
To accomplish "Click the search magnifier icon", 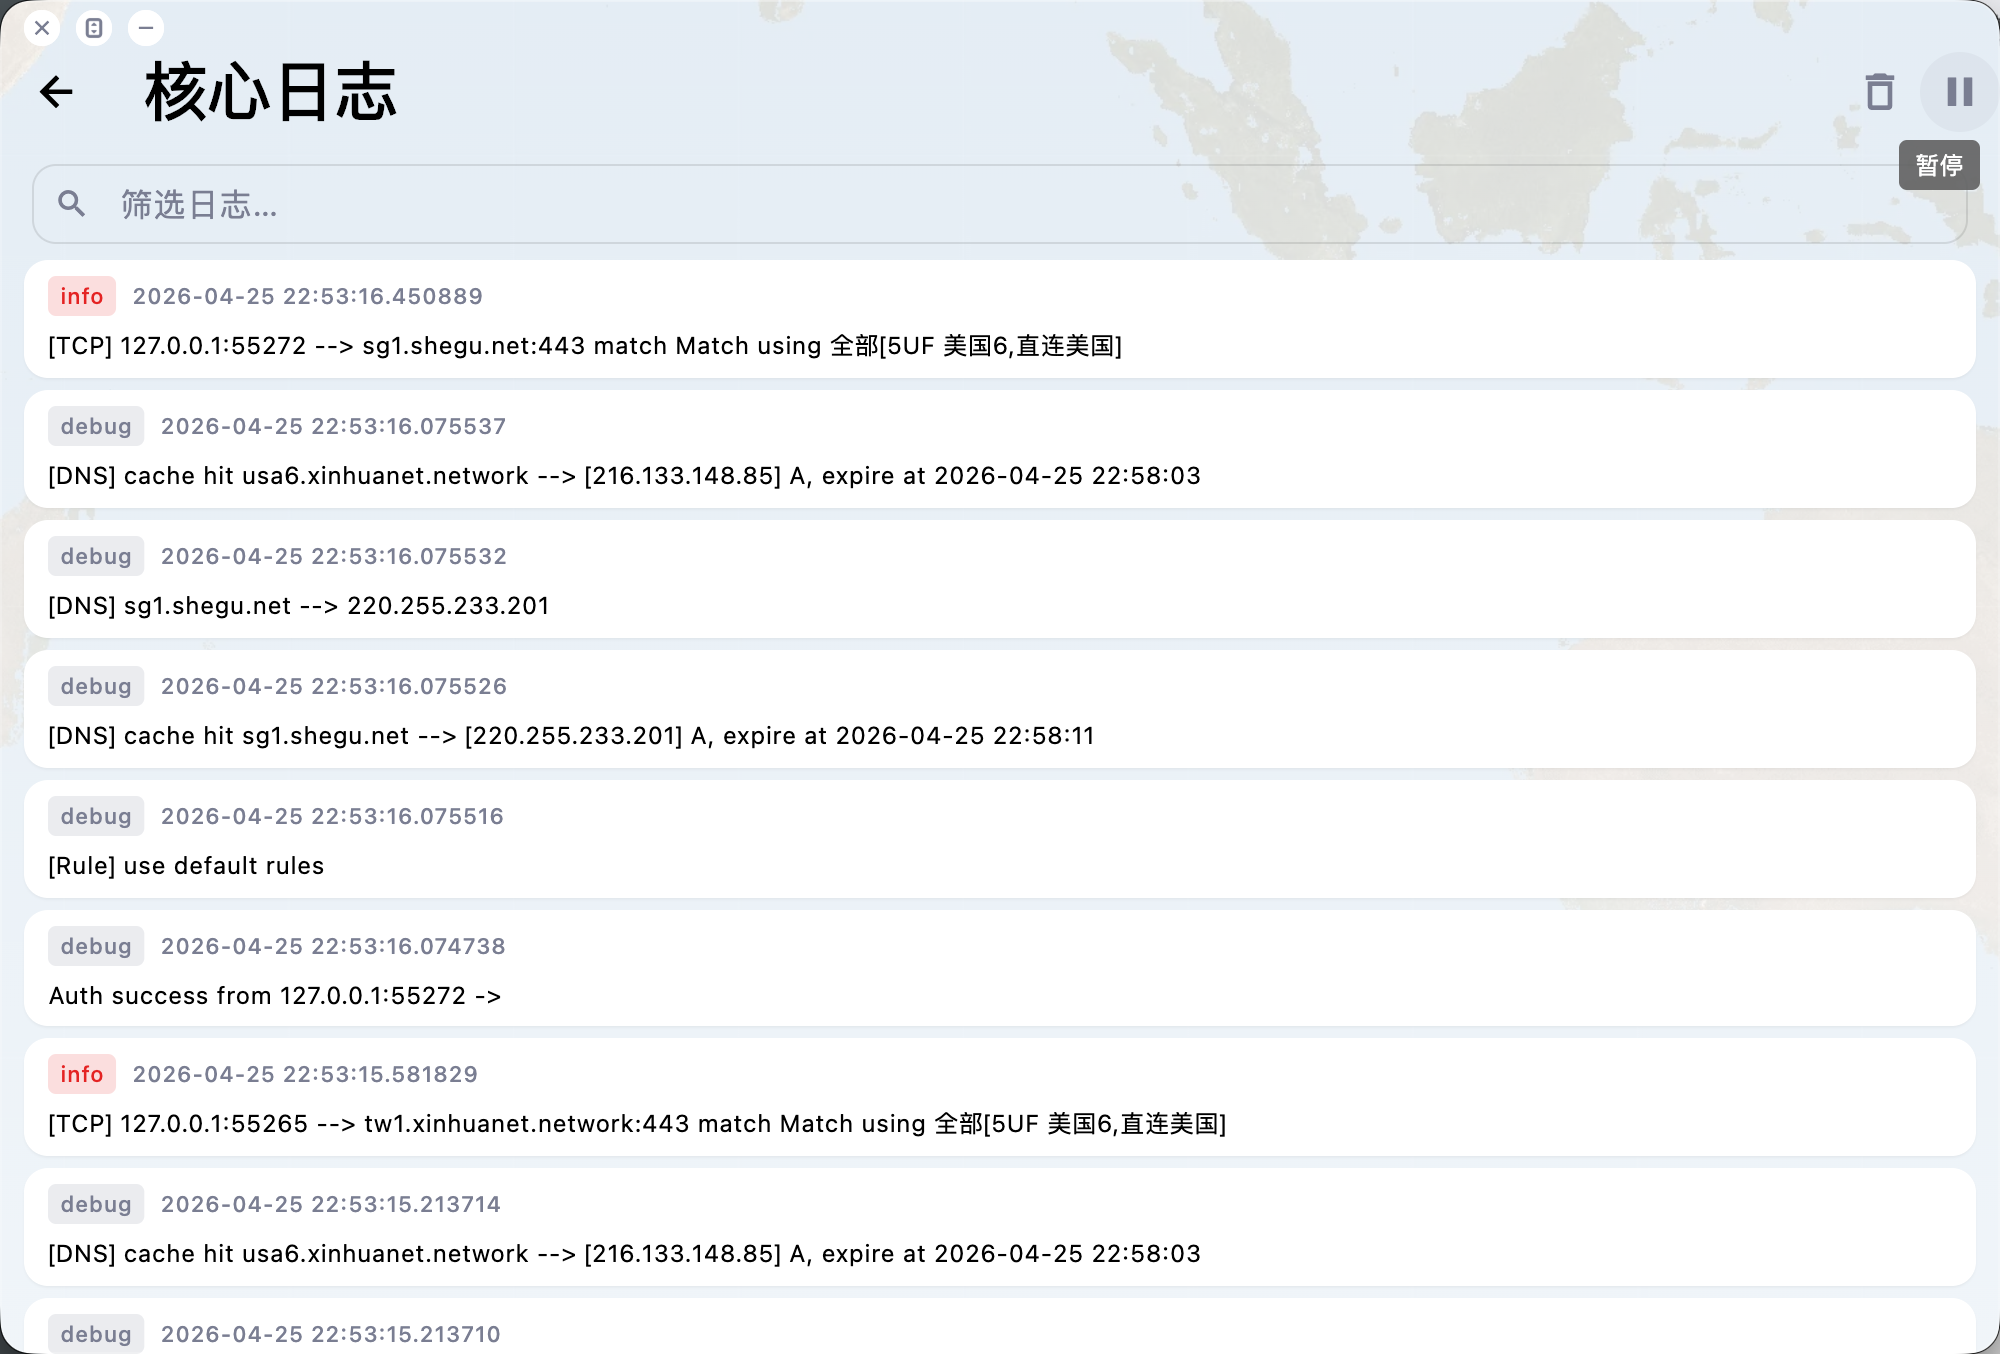I will [71, 204].
